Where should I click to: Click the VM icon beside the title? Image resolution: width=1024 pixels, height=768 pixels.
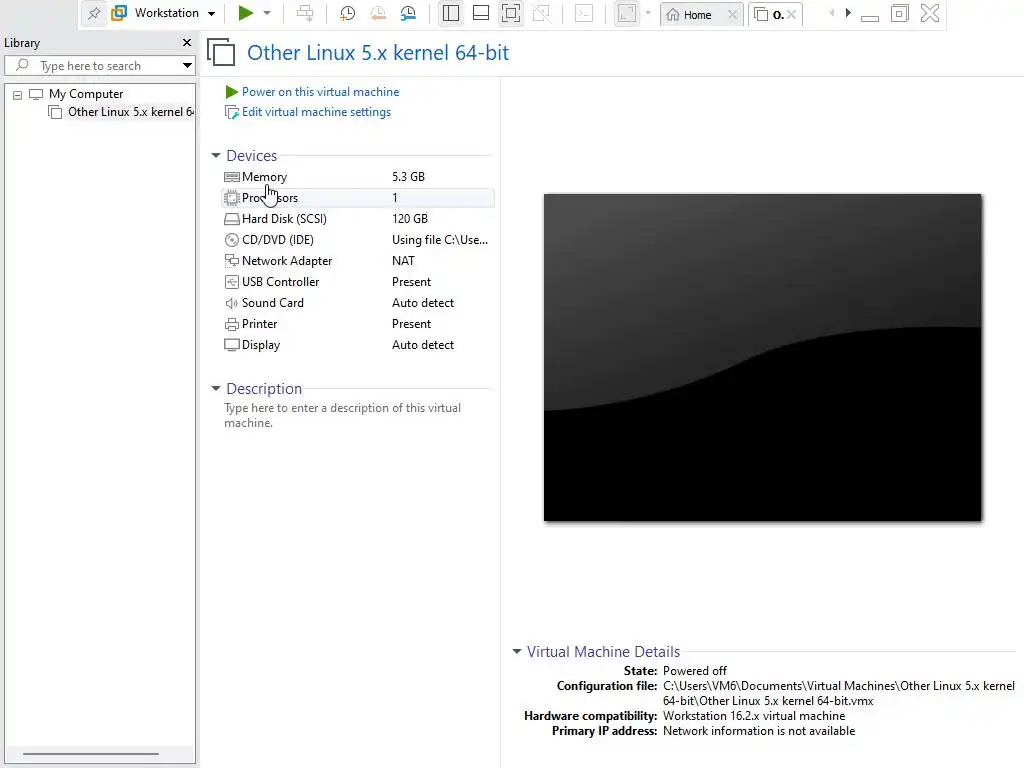pyautogui.click(x=221, y=52)
